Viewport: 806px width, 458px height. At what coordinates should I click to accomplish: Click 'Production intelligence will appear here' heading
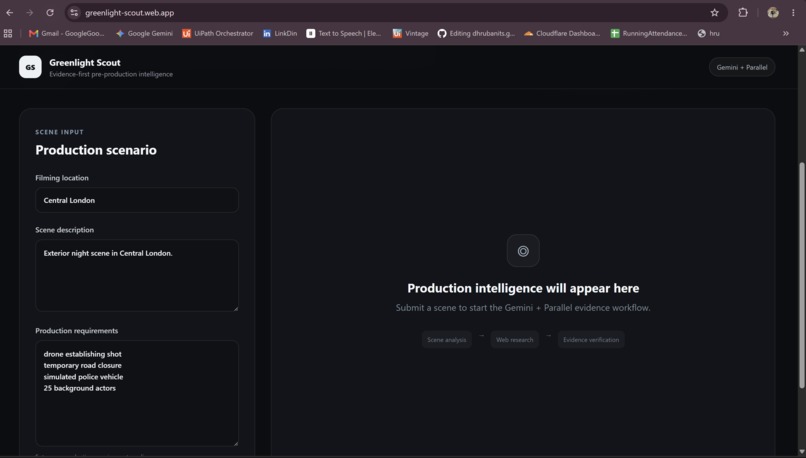point(523,288)
